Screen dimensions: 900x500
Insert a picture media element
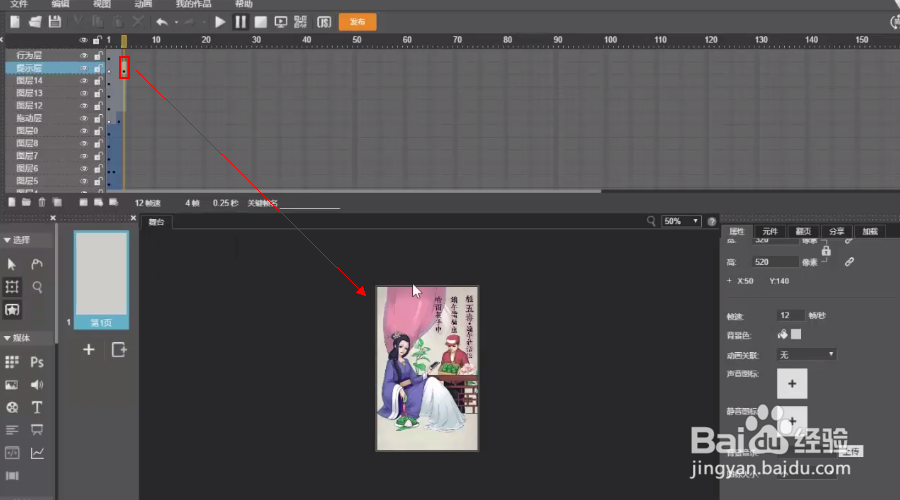coord(11,385)
